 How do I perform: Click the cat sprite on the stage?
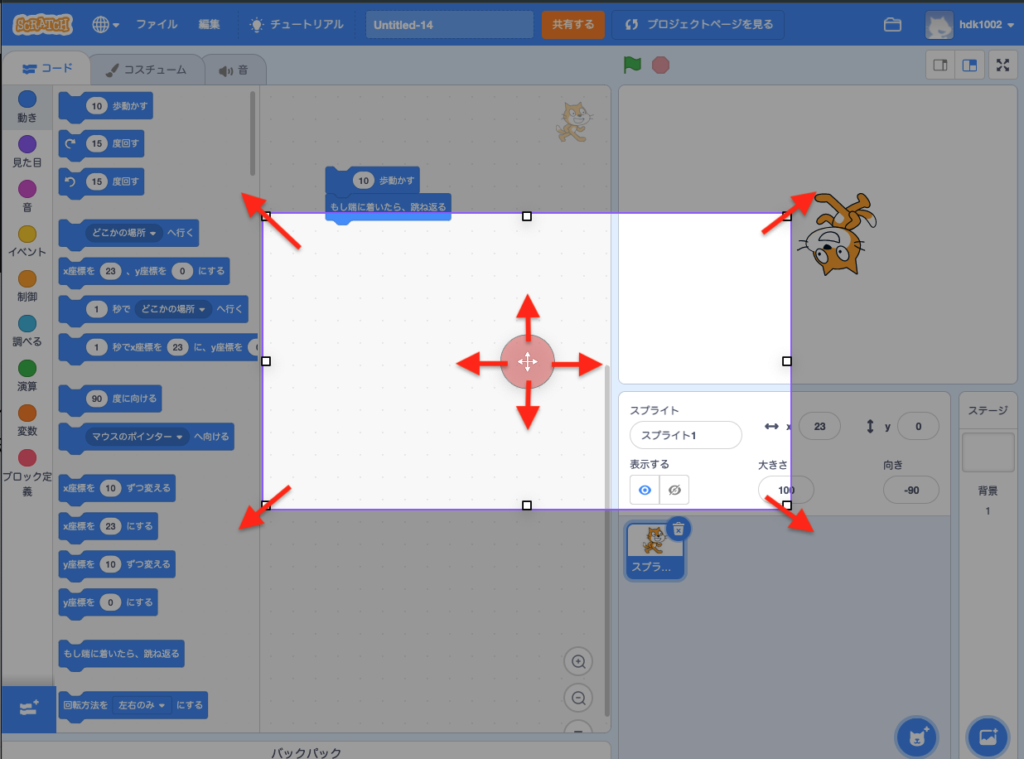click(x=837, y=233)
